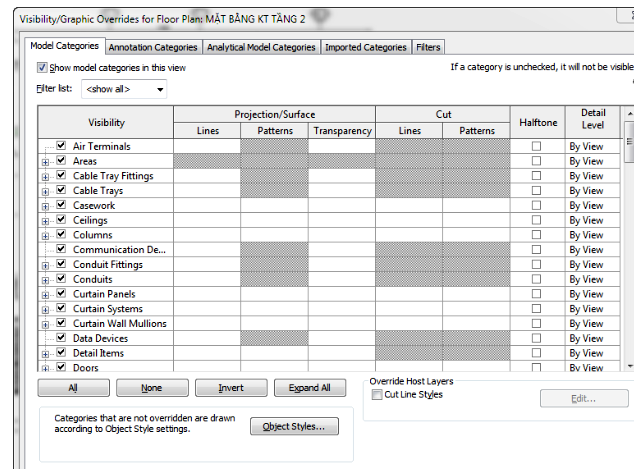This screenshot has width=634, height=469.
Task: Expand the Areas category tree node
Action: tap(46, 161)
